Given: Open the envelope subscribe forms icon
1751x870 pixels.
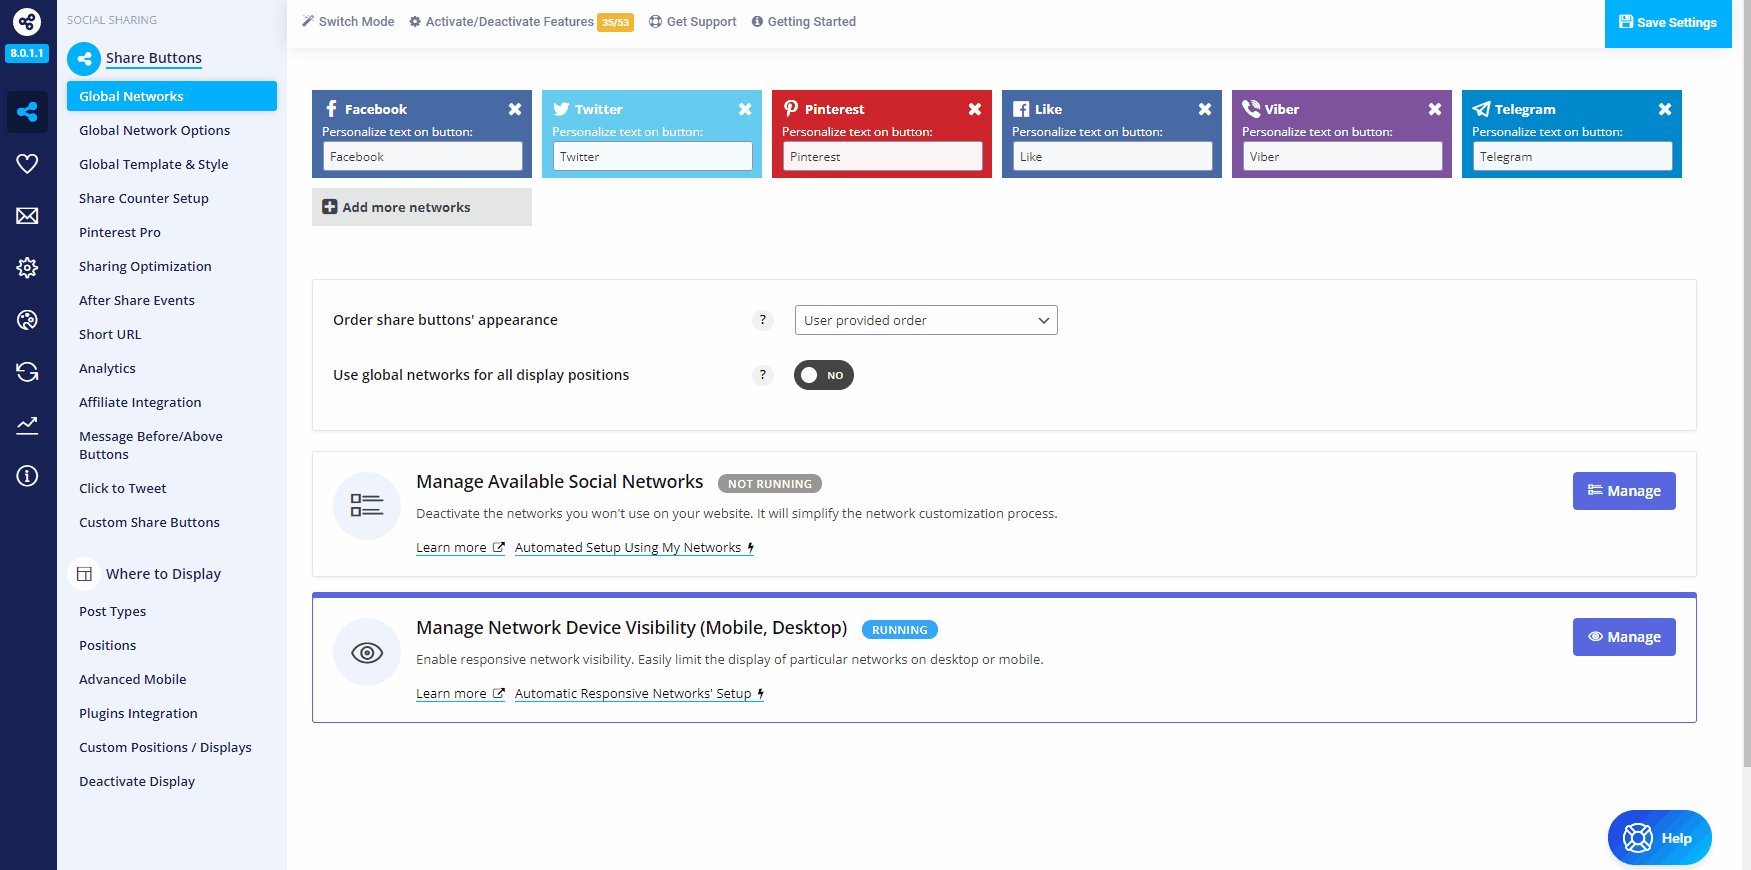Looking at the screenshot, I should tap(27, 216).
